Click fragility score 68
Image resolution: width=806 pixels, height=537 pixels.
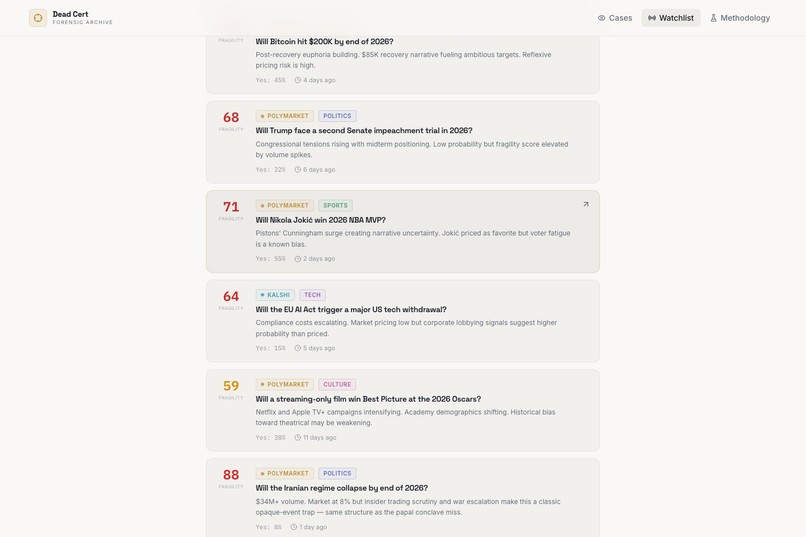point(231,118)
